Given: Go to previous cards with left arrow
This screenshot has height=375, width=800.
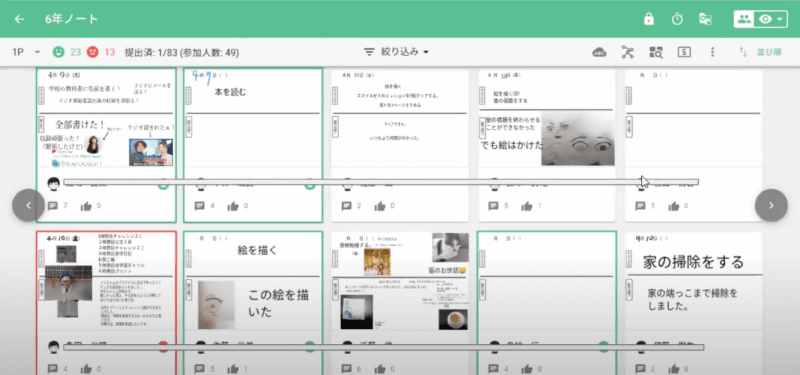Looking at the screenshot, I should coord(29,205).
